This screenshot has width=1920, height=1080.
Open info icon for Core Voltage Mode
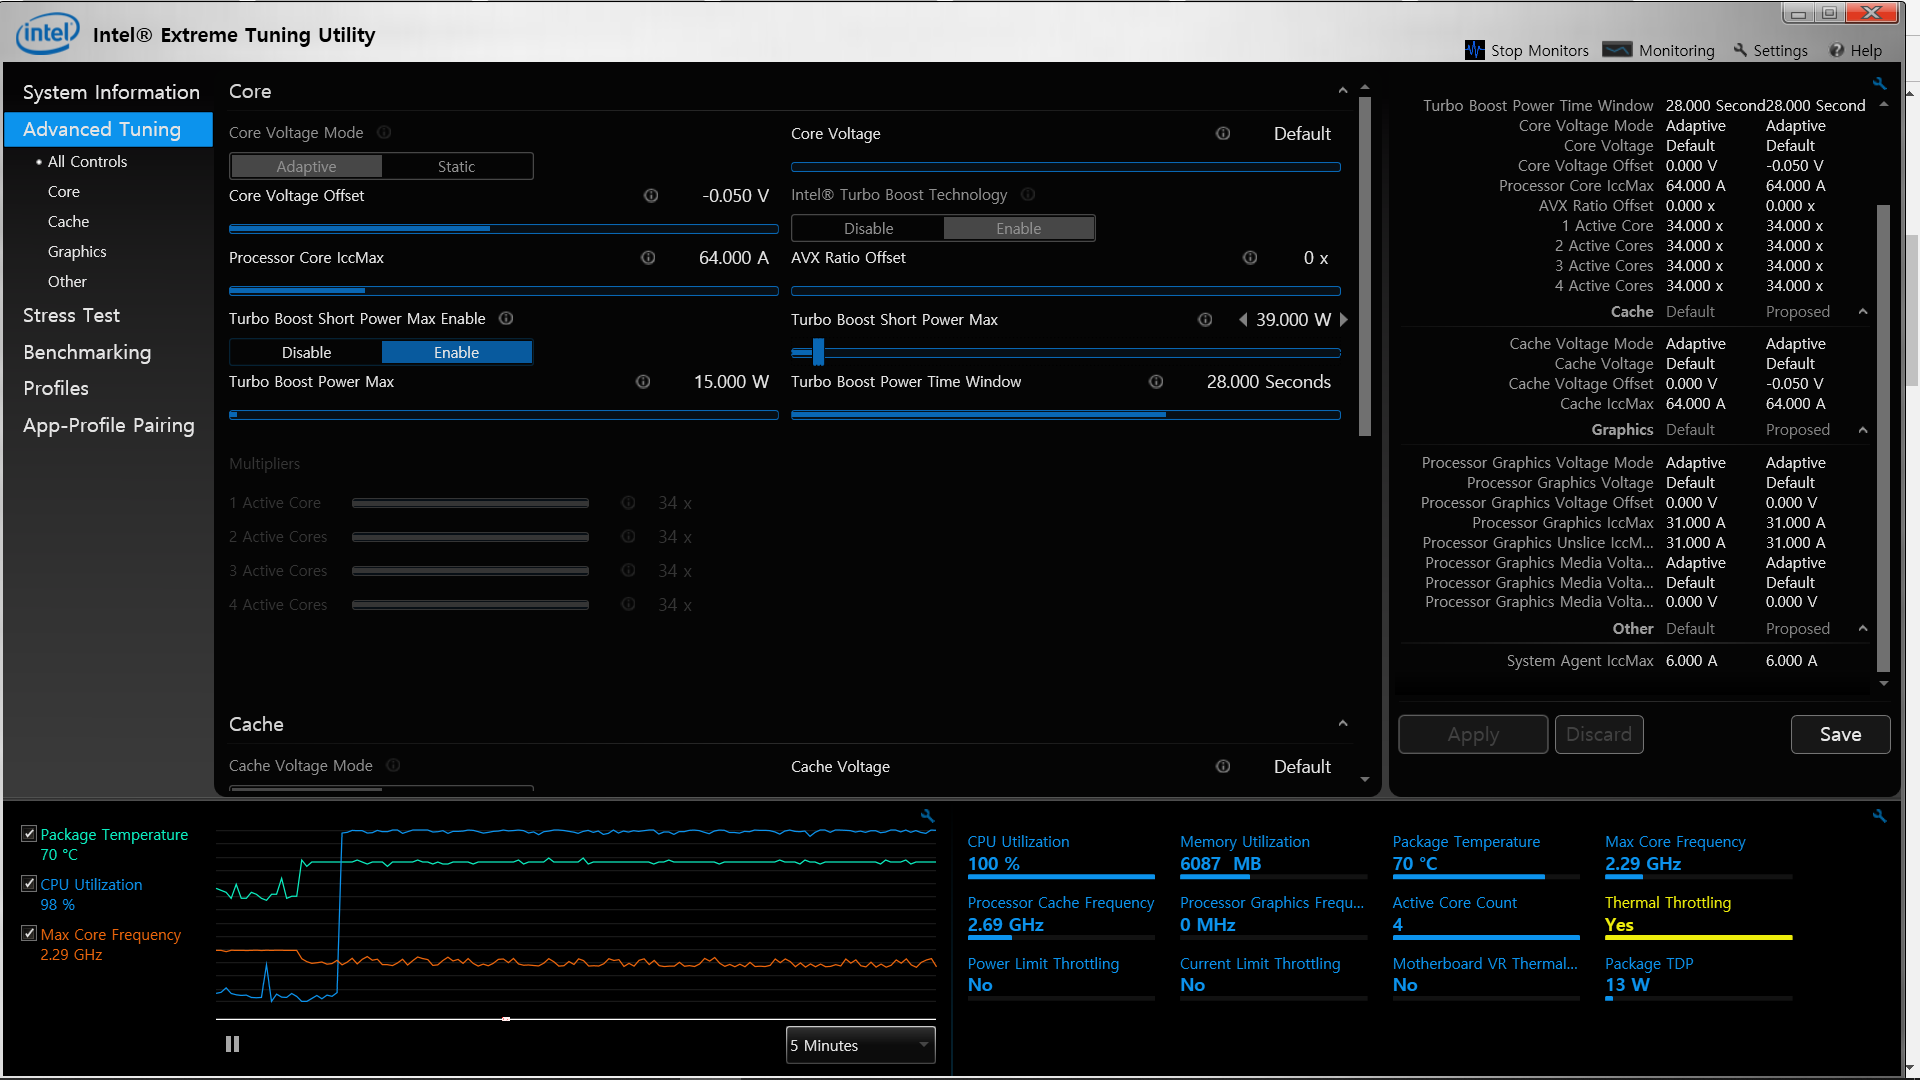(x=384, y=132)
